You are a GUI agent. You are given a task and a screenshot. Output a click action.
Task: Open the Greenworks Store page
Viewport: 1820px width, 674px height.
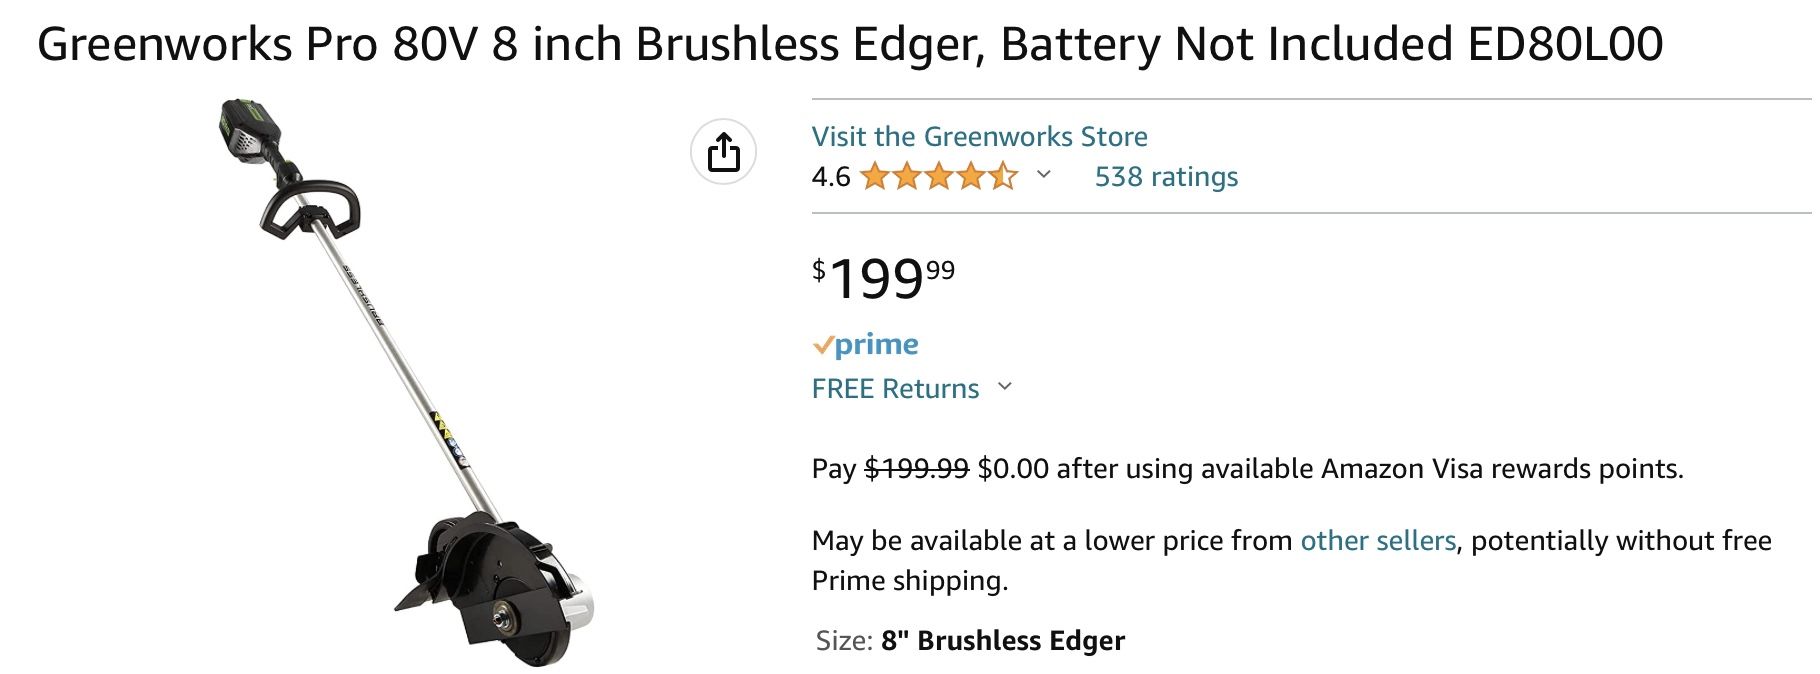click(x=979, y=136)
